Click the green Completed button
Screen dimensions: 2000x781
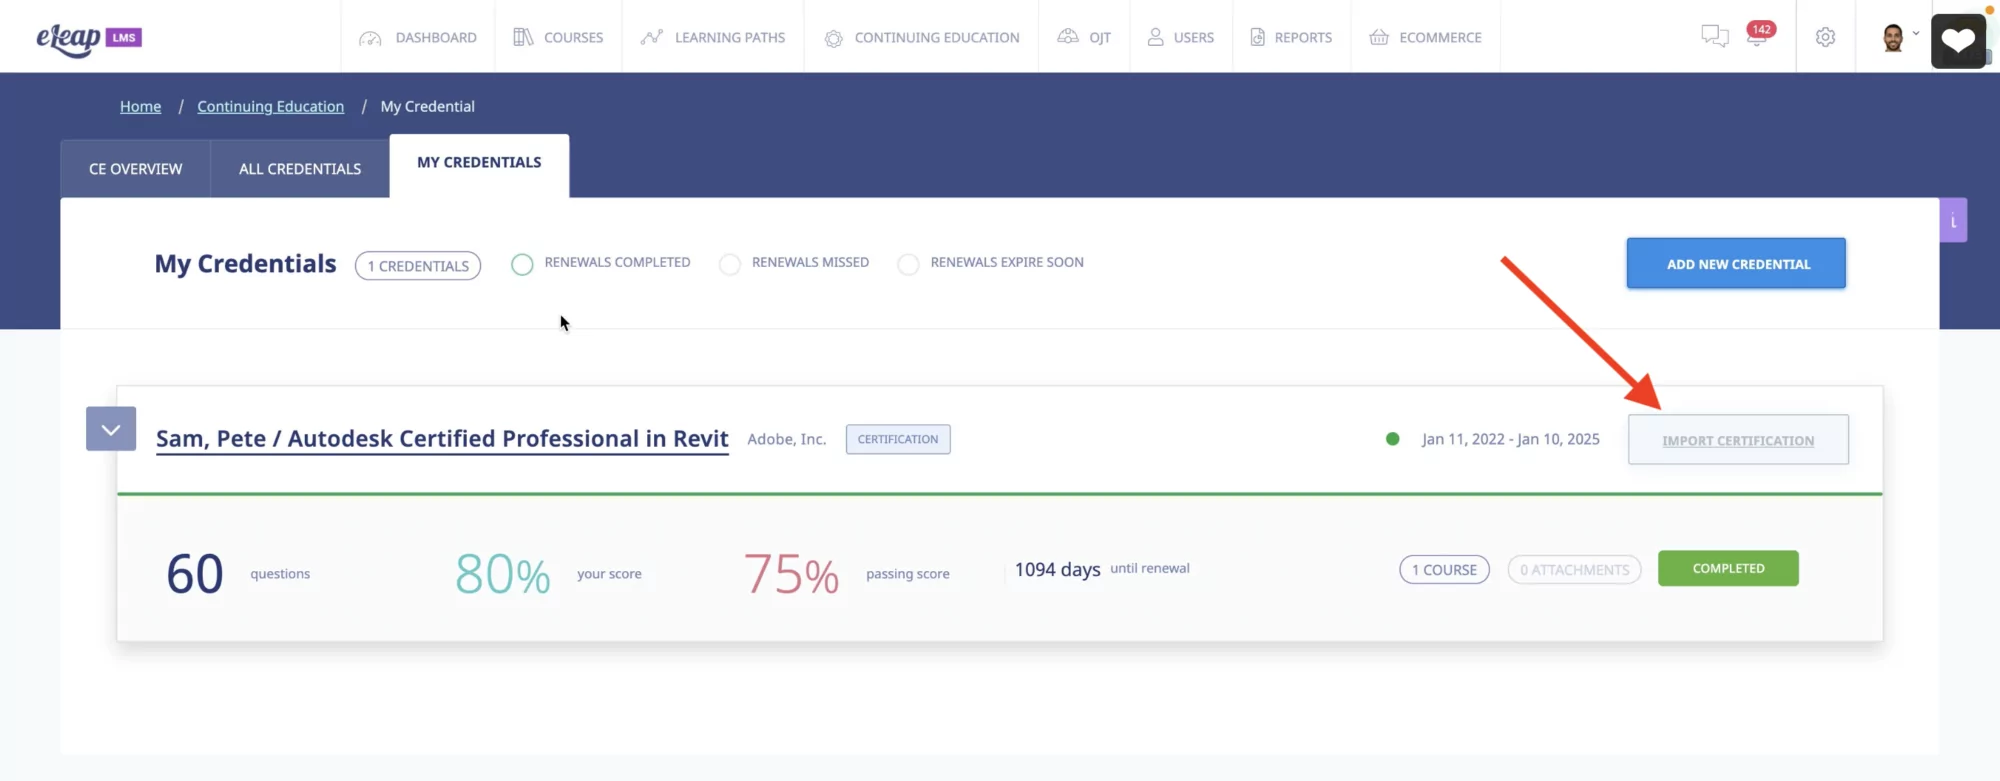tap(1728, 568)
